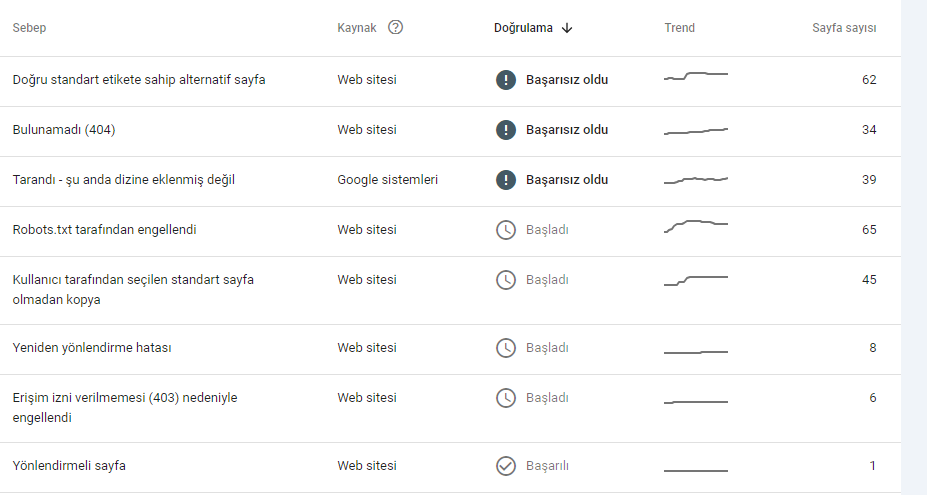The height and width of the screenshot is (495, 927).
Task: Click the failed icon for Doğru standart etikete row
Action: pyautogui.click(x=505, y=80)
